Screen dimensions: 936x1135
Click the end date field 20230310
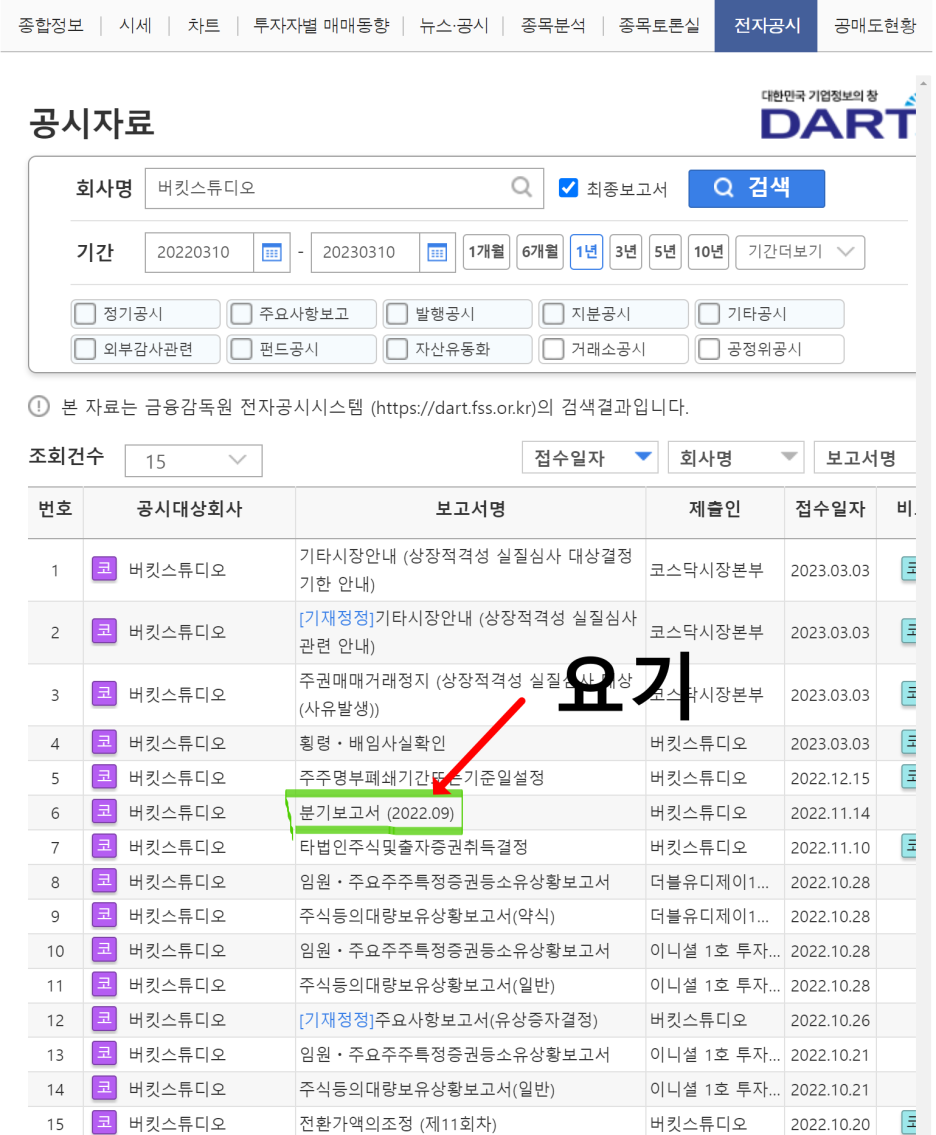[x=365, y=253]
